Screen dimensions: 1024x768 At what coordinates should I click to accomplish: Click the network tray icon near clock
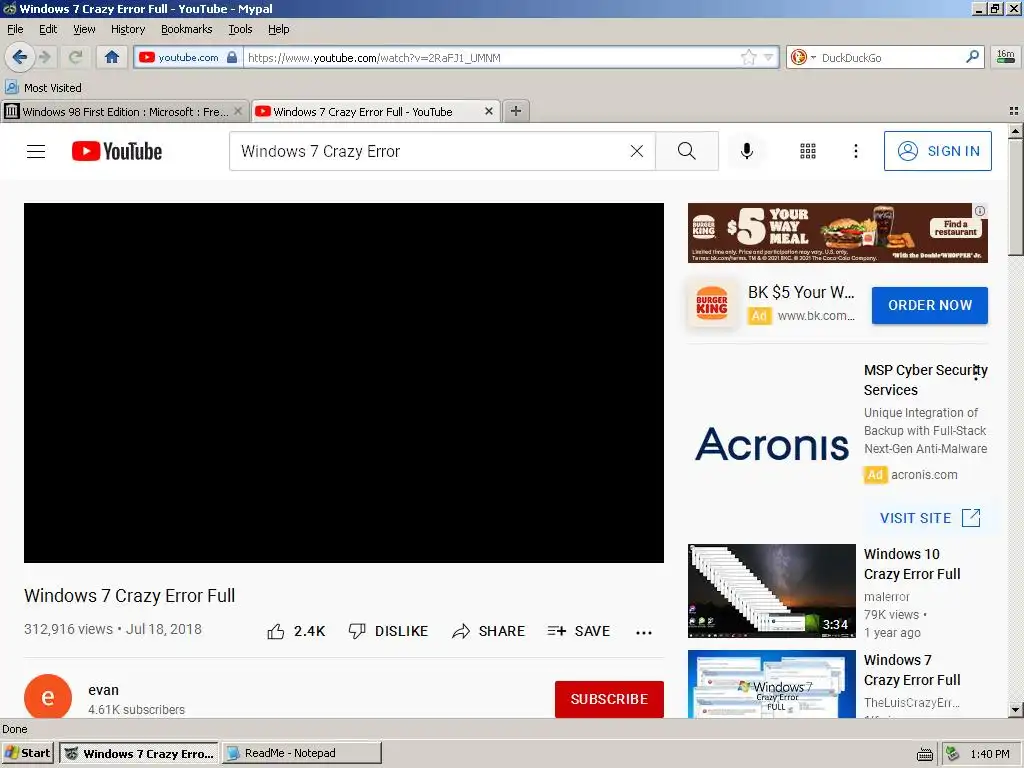[953, 754]
